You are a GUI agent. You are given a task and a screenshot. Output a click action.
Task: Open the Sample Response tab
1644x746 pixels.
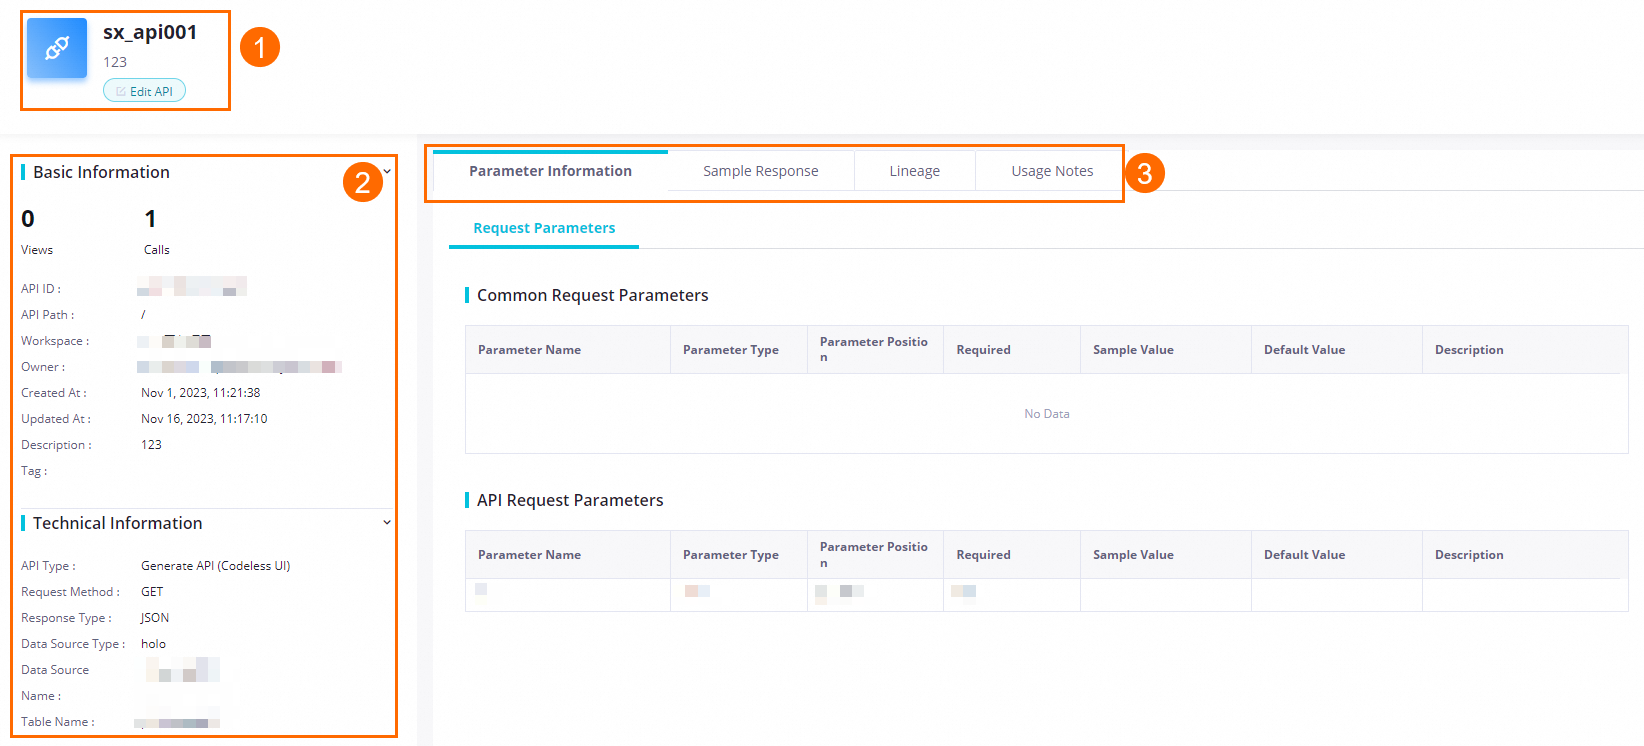(x=760, y=171)
